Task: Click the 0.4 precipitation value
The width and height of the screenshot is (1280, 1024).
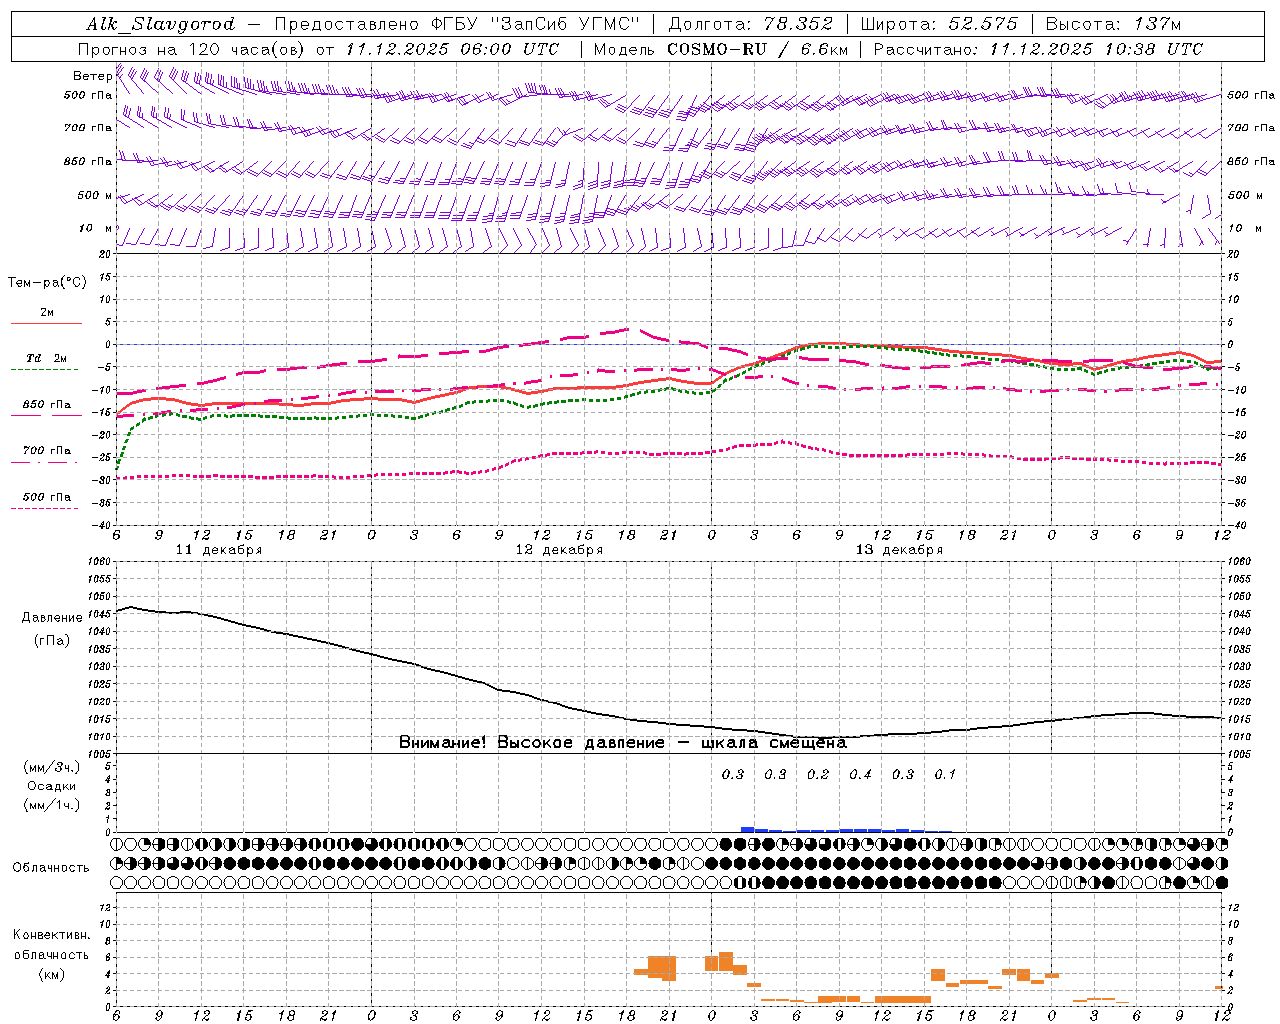Action: click(x=860, y=774)
